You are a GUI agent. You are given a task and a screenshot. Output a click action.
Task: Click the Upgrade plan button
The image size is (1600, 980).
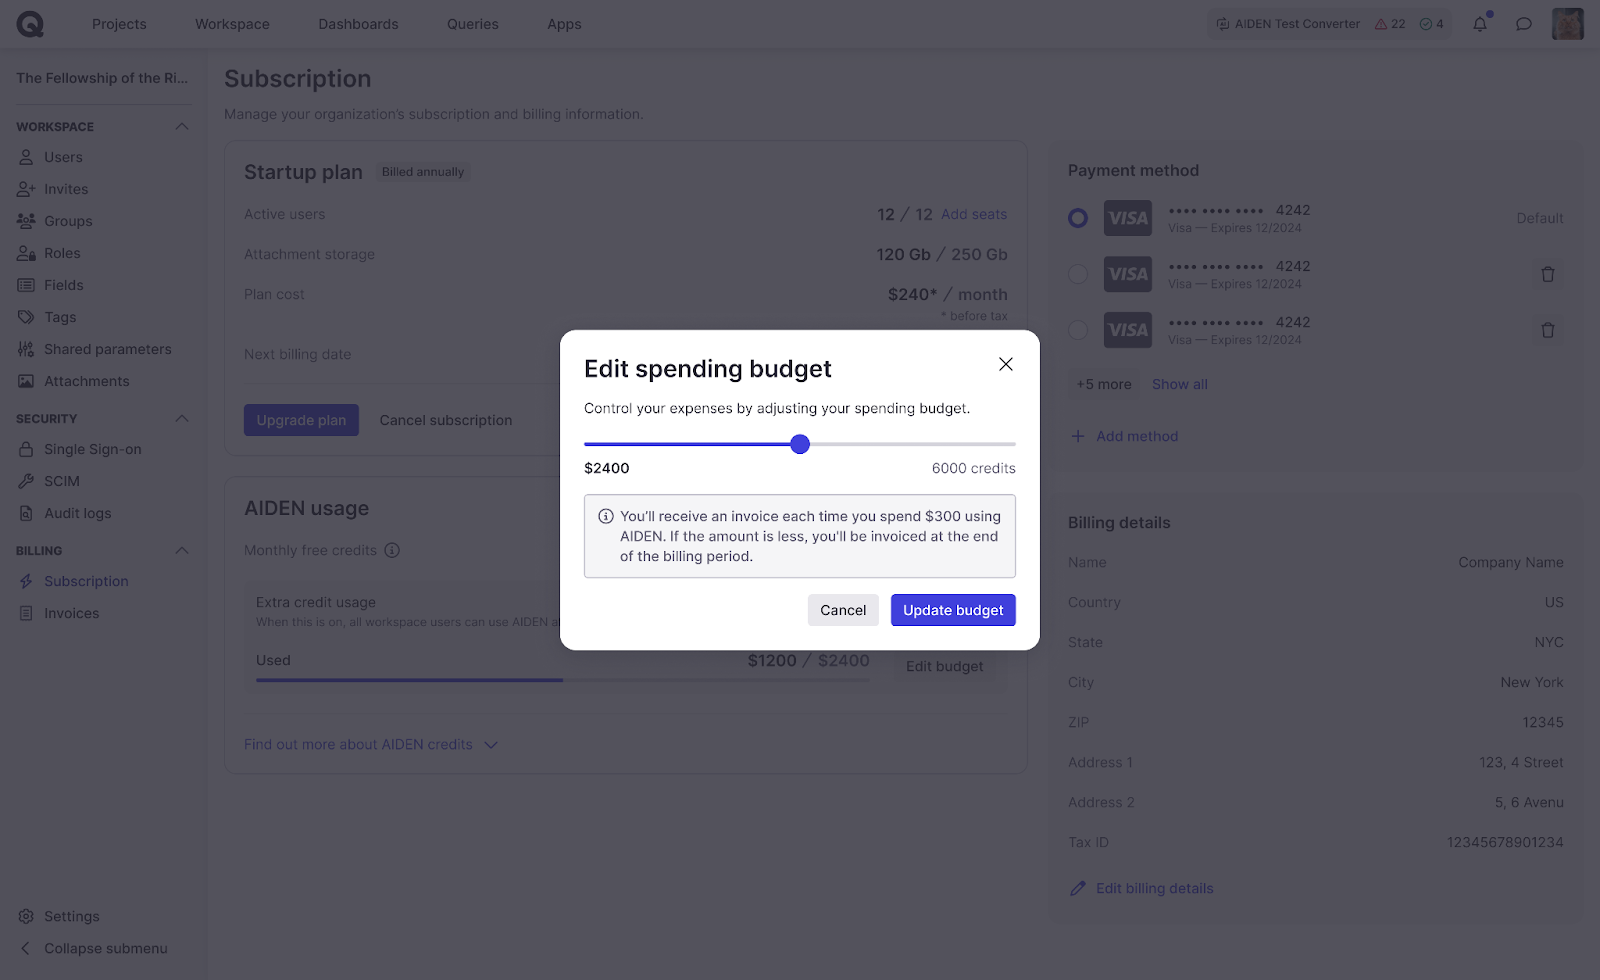click(x=301, y=420)
